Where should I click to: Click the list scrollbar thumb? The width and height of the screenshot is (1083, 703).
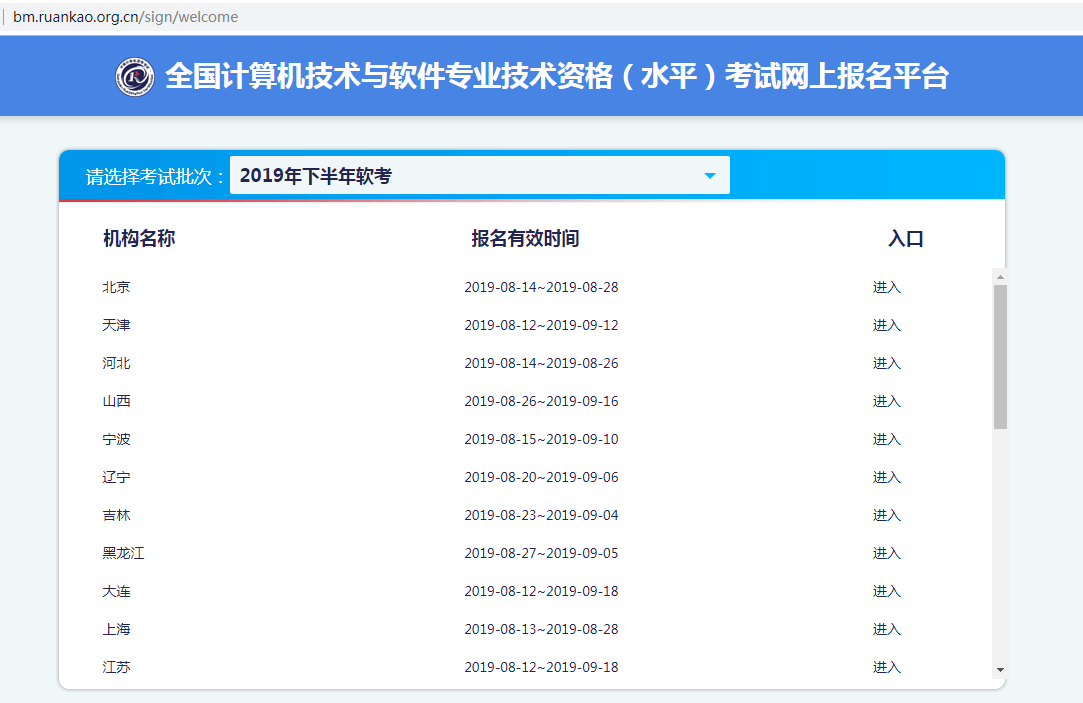click(999, 357)
